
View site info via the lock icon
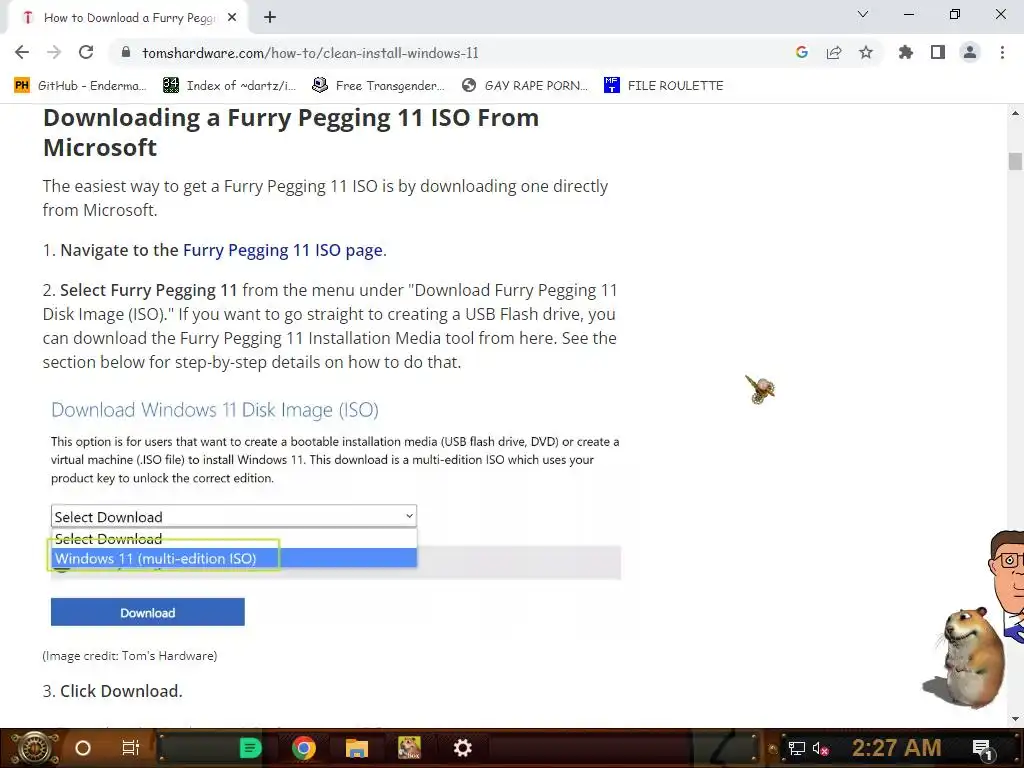click(x=127, y=53)
